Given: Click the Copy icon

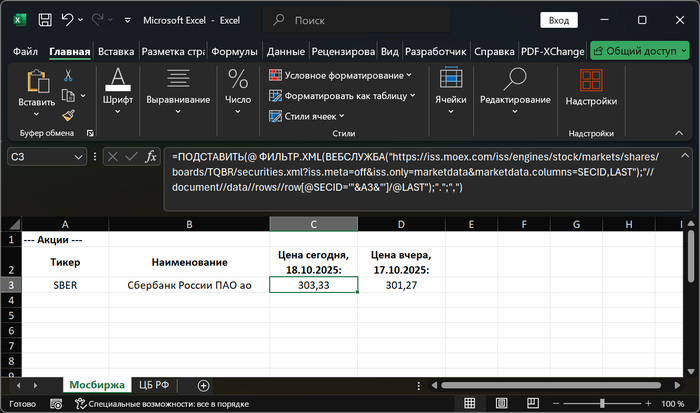Looking at the screenshot, I should [68, 96].
